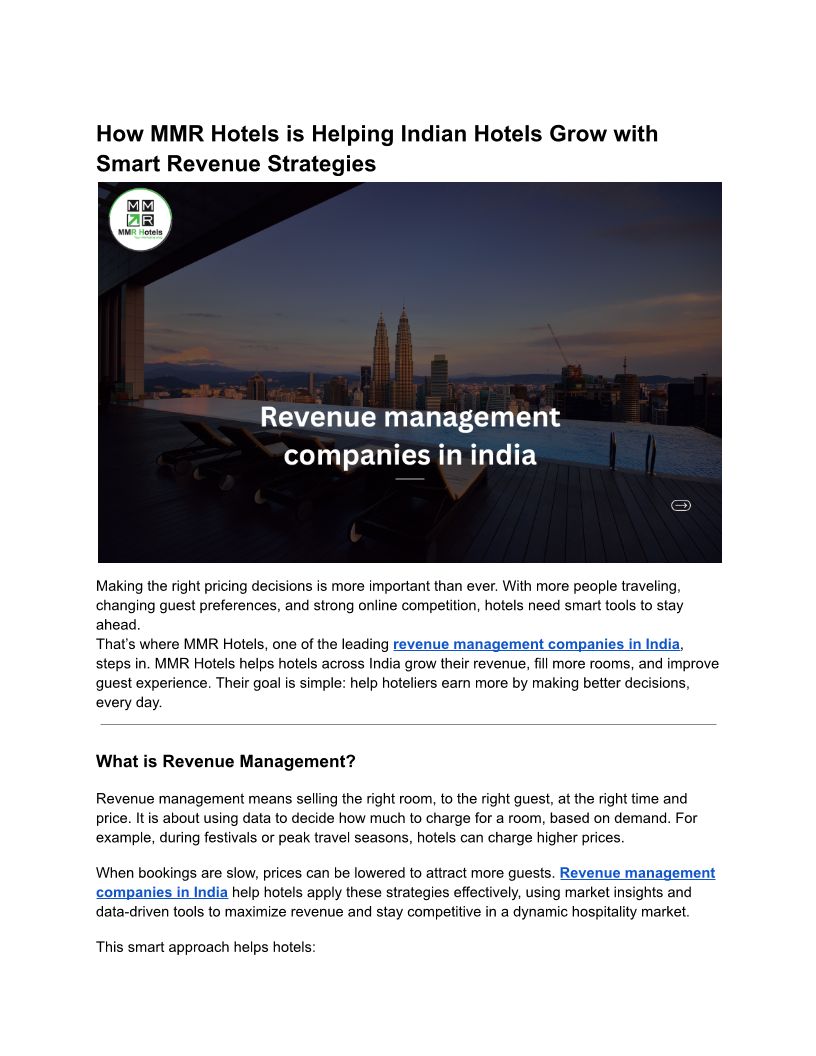The width and height of the screenshot is (816, 1056).
Task: Click the MMR Hotels circular logo
Action: (x=140, y=219)
